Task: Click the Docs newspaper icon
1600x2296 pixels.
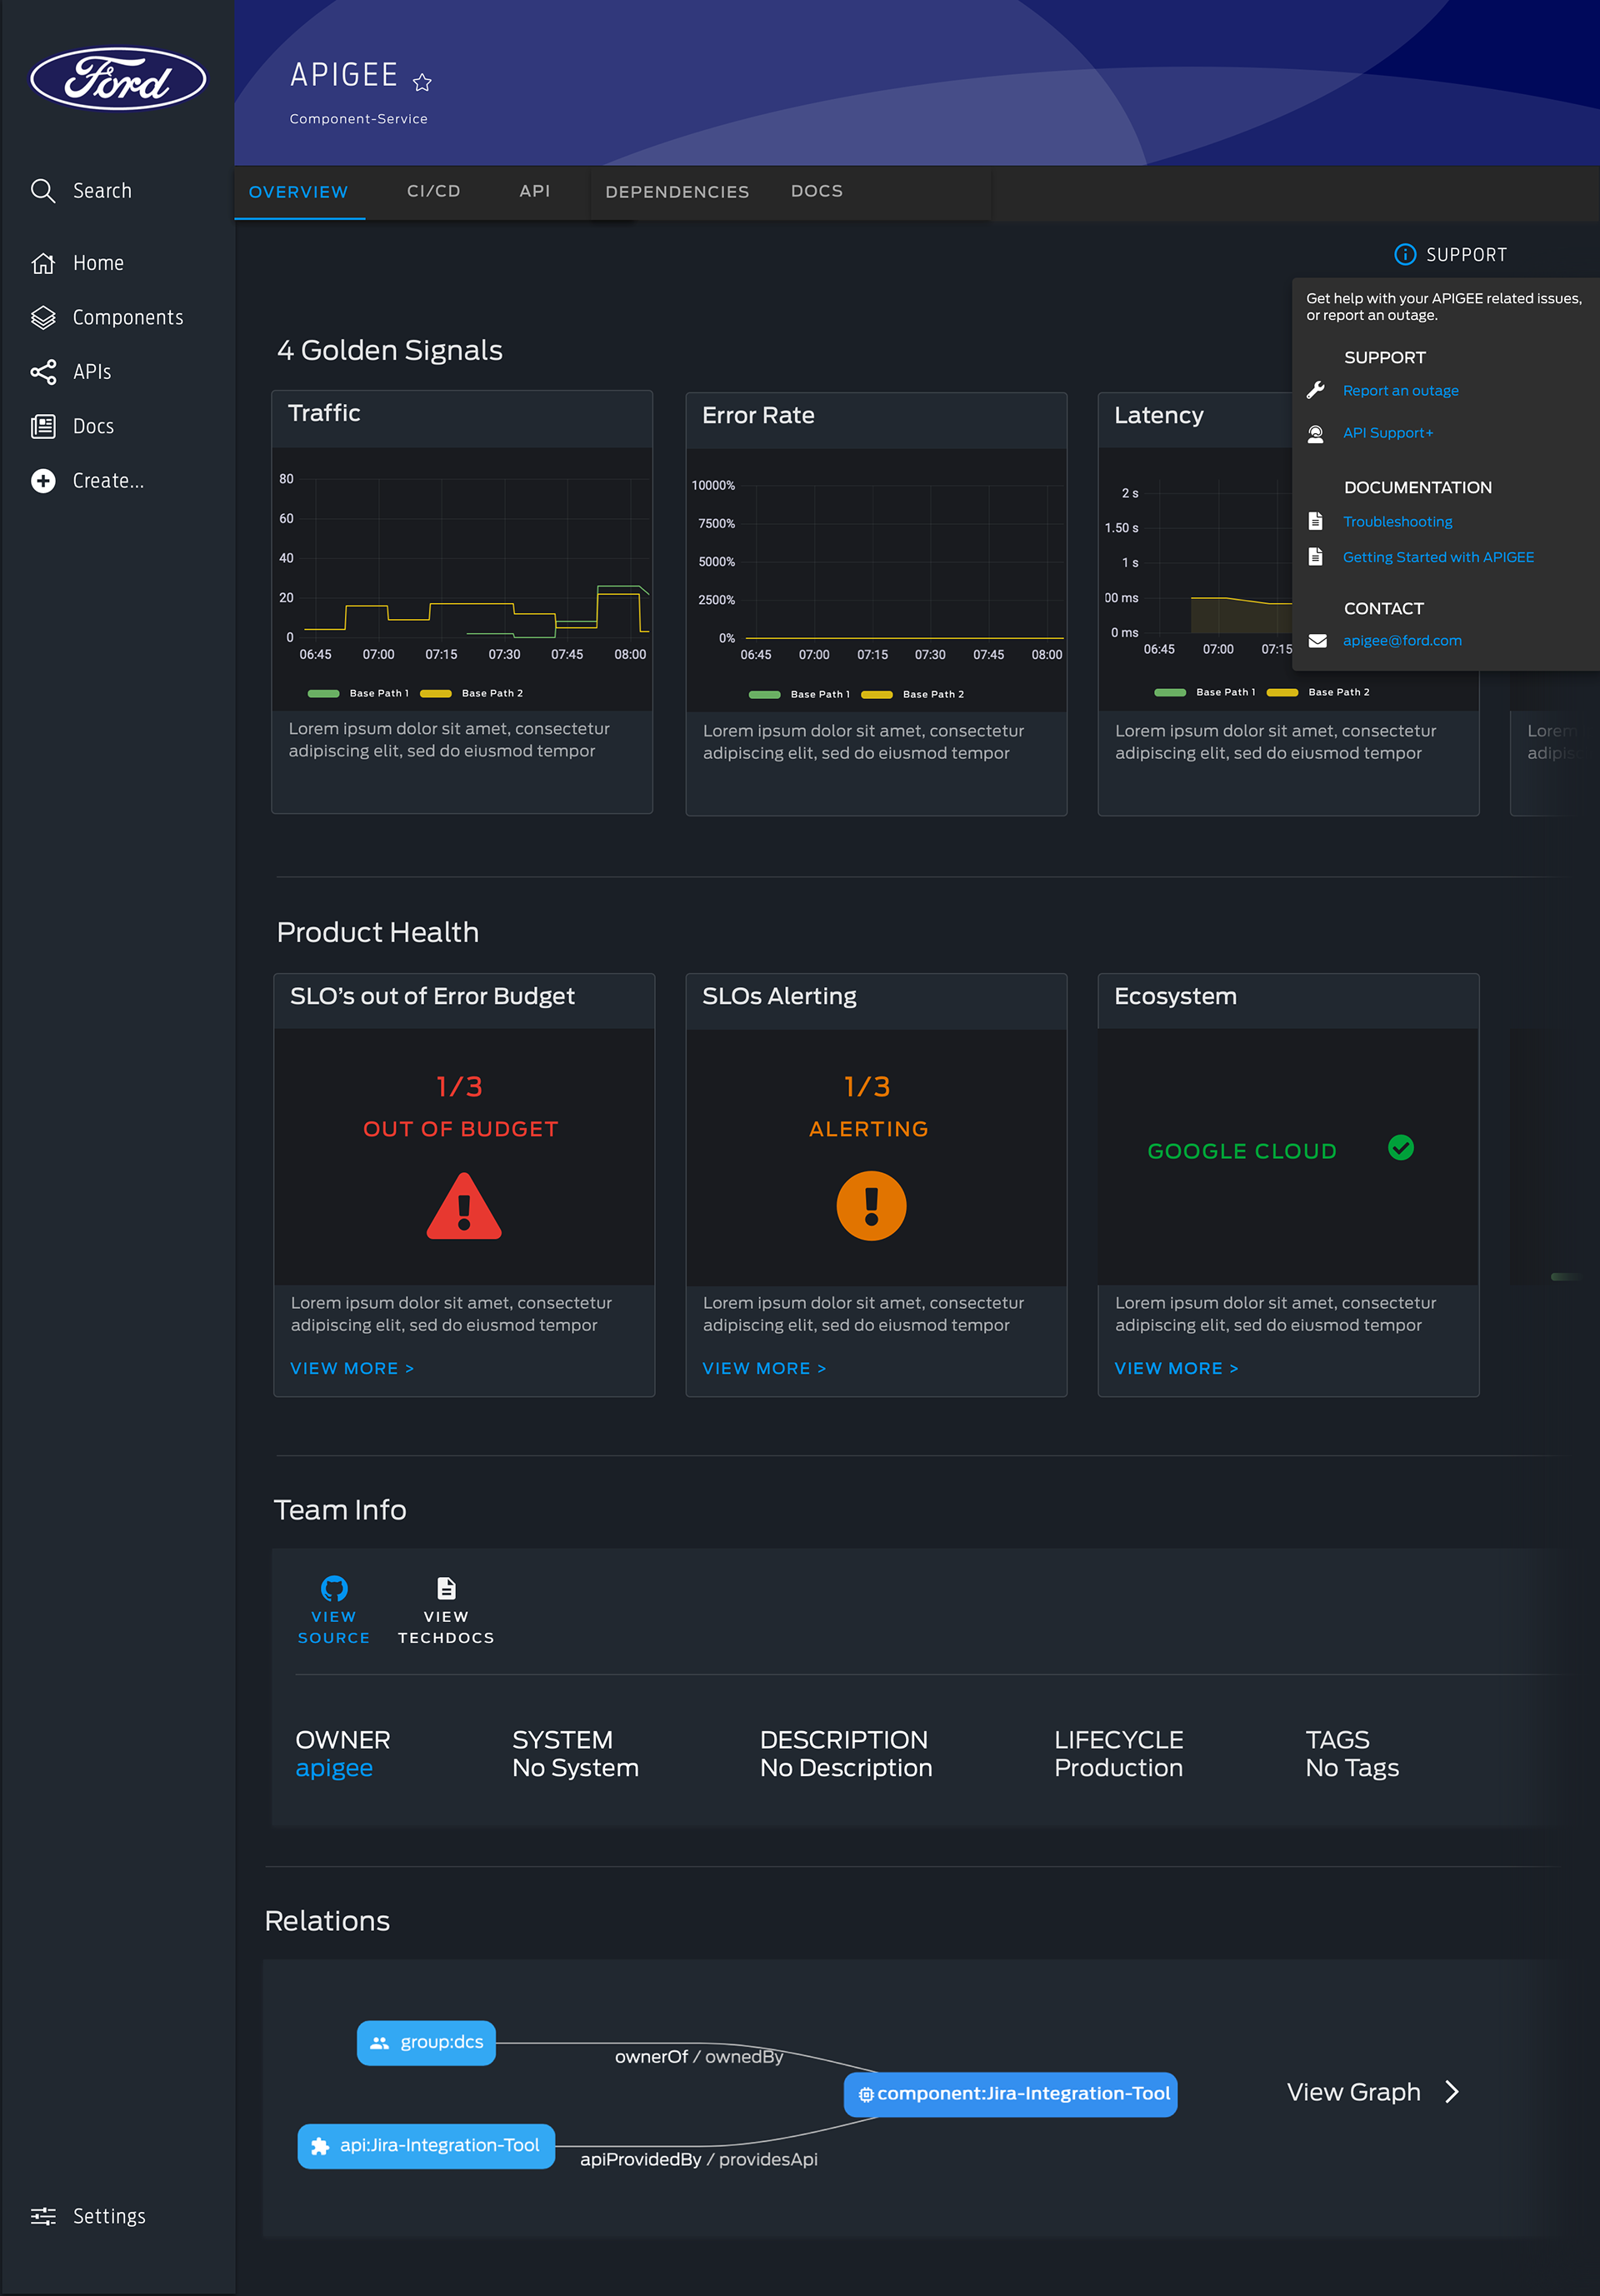Action: point(43,426)
